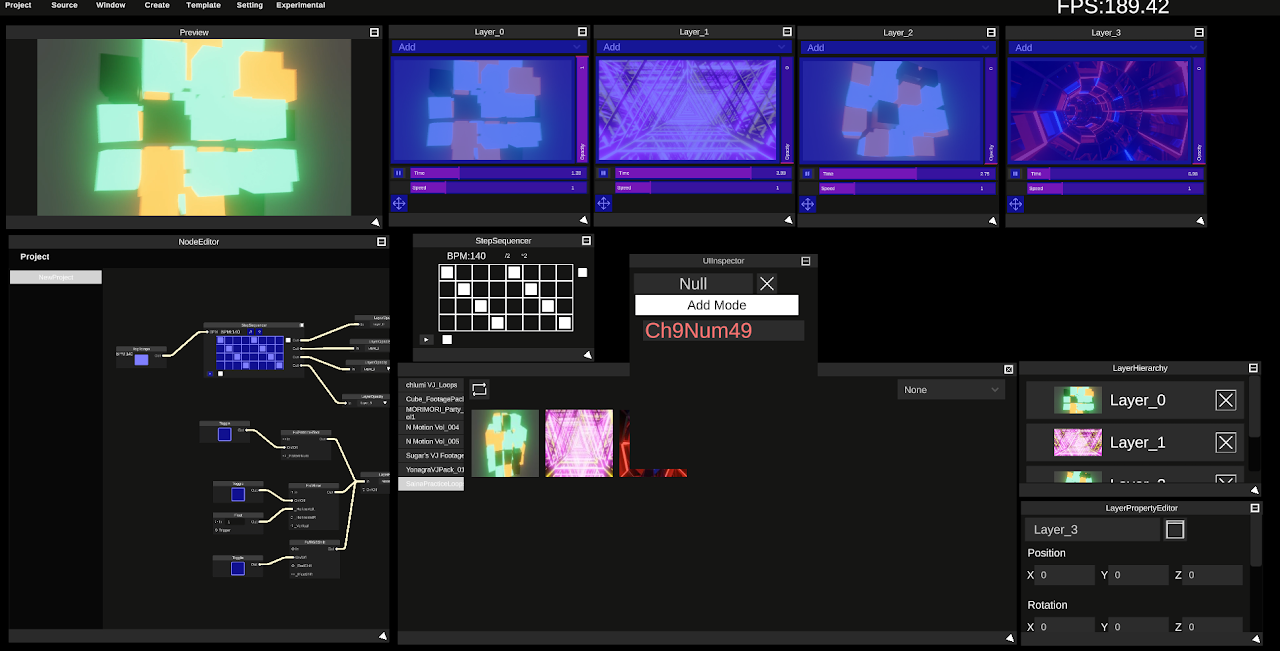Open the Source menu
The height and width of the screenshot is (651, 1280).
click(64, 5)
